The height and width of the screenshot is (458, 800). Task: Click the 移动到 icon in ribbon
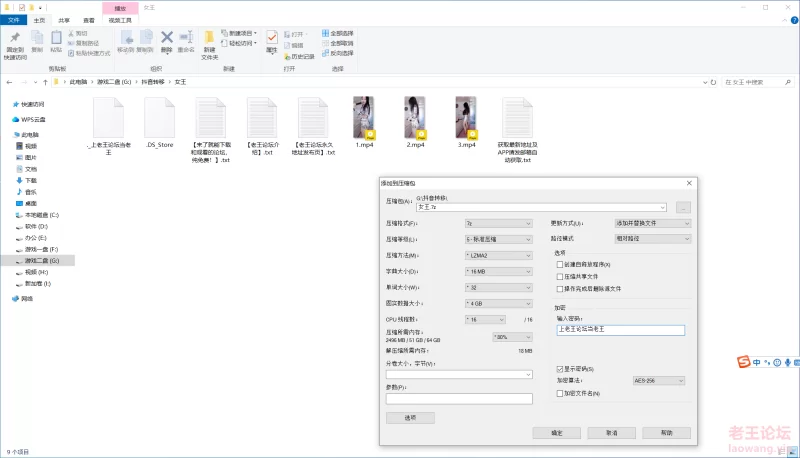(x=126, y=38)
